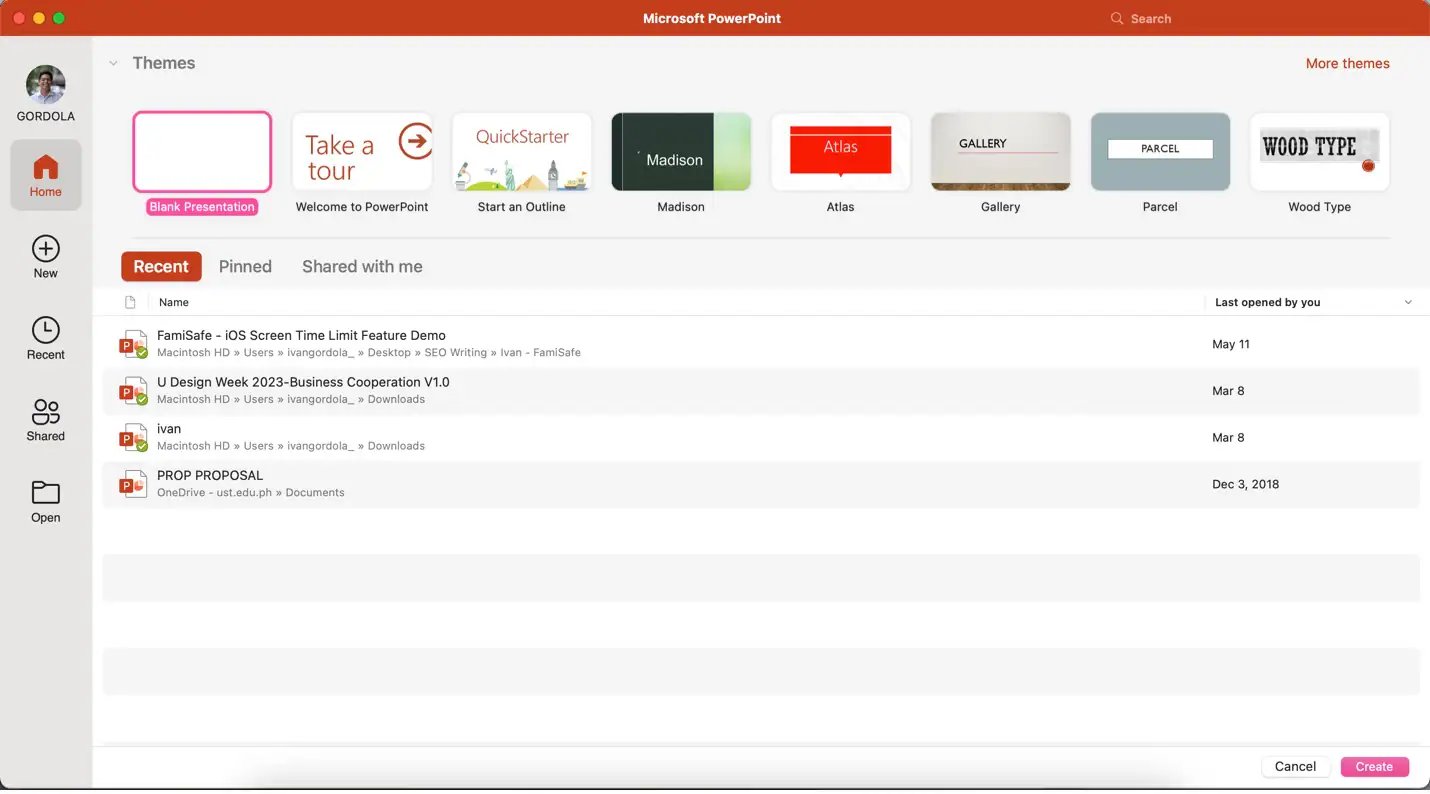Sort by Last opened by you header
1430x794 pixels.
coord(1267,302)
